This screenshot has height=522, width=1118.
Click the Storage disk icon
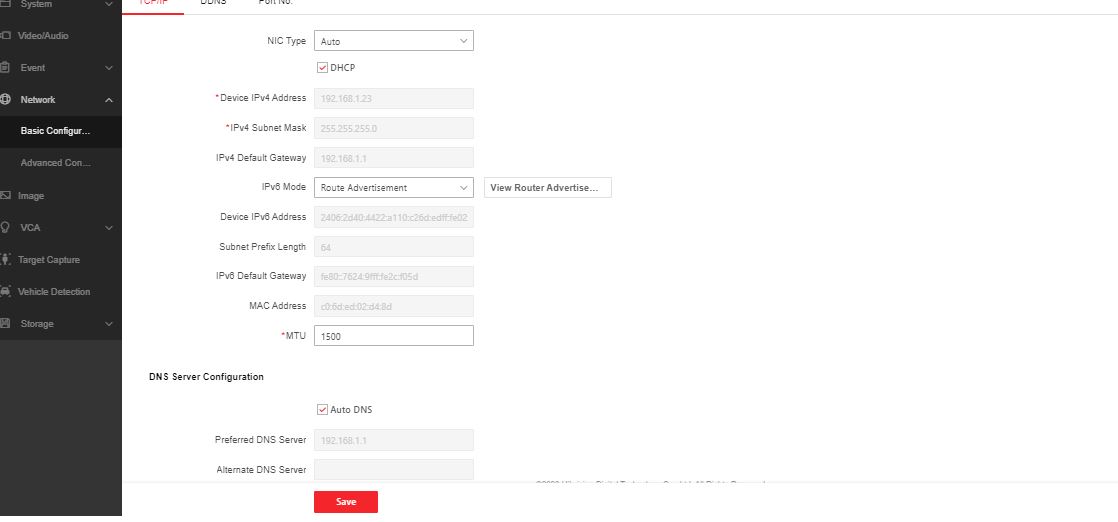[5, 324]
